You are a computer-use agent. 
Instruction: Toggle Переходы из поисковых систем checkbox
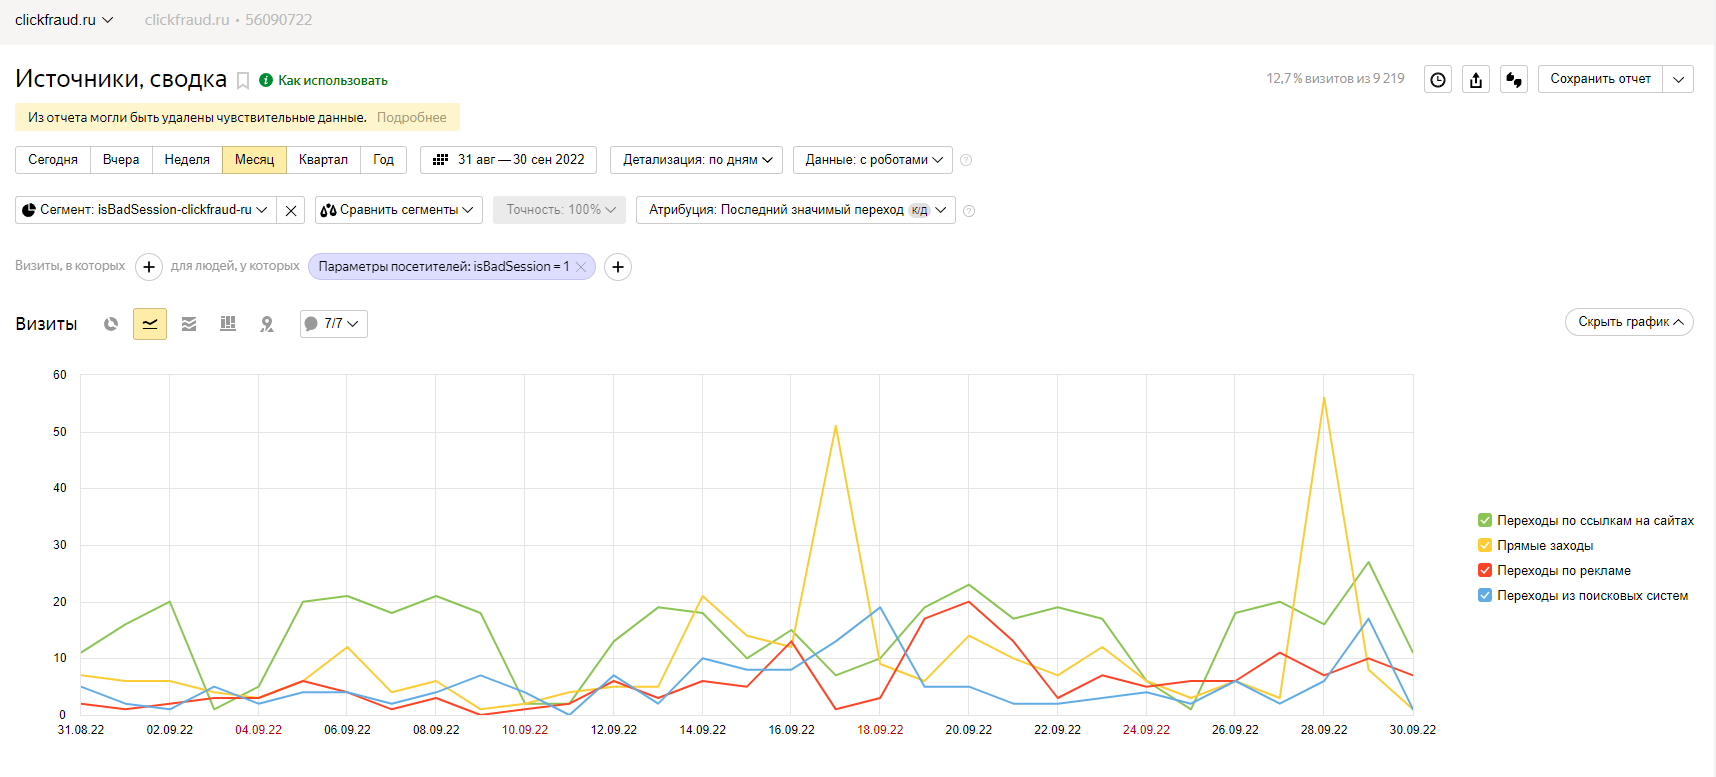(x=1485, y=596)
